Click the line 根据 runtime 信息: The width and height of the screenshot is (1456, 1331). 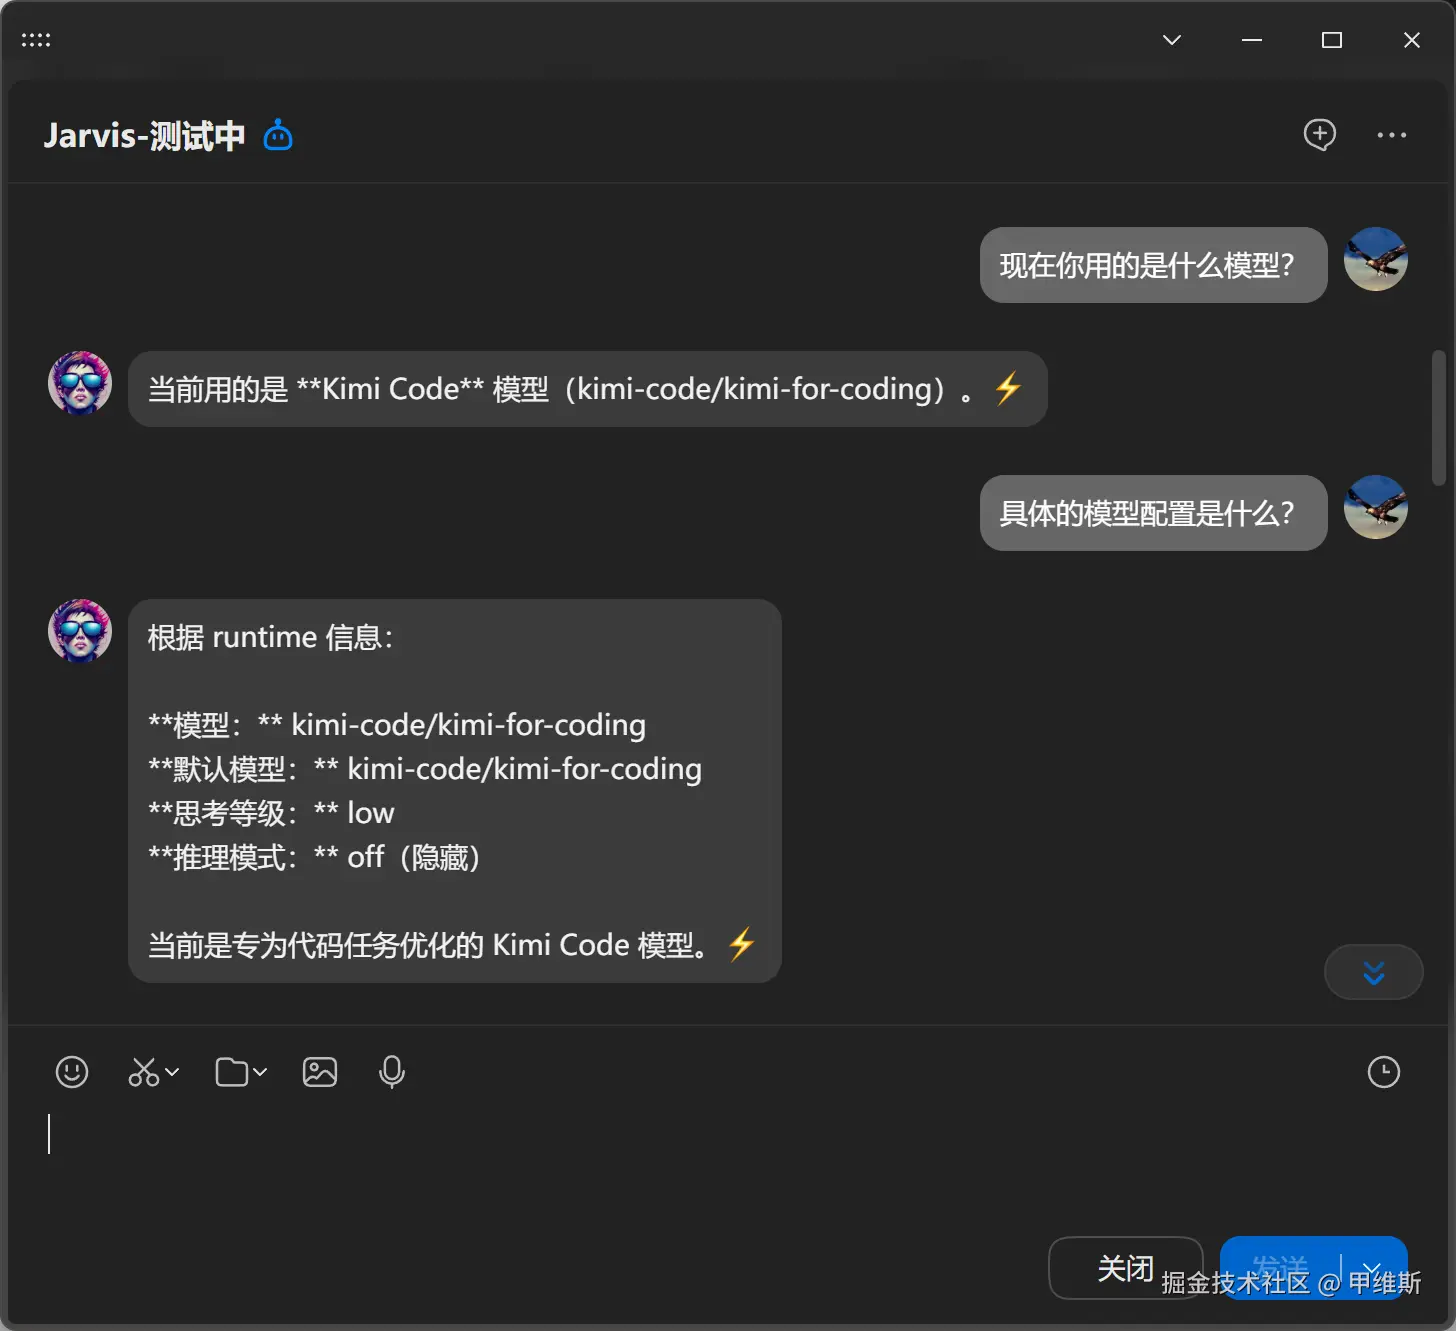click(x=271, y=637)
